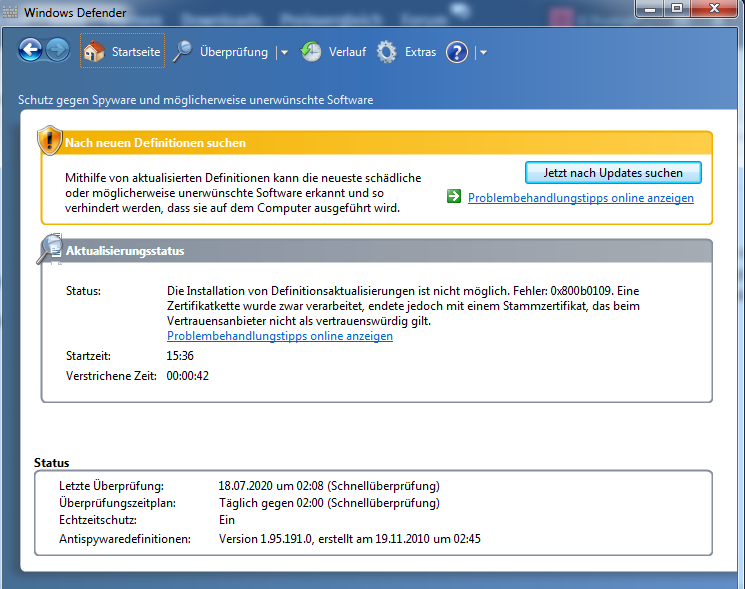Click the Aktualisierungsstatus magnifier icon

click(x=50, y=248)
